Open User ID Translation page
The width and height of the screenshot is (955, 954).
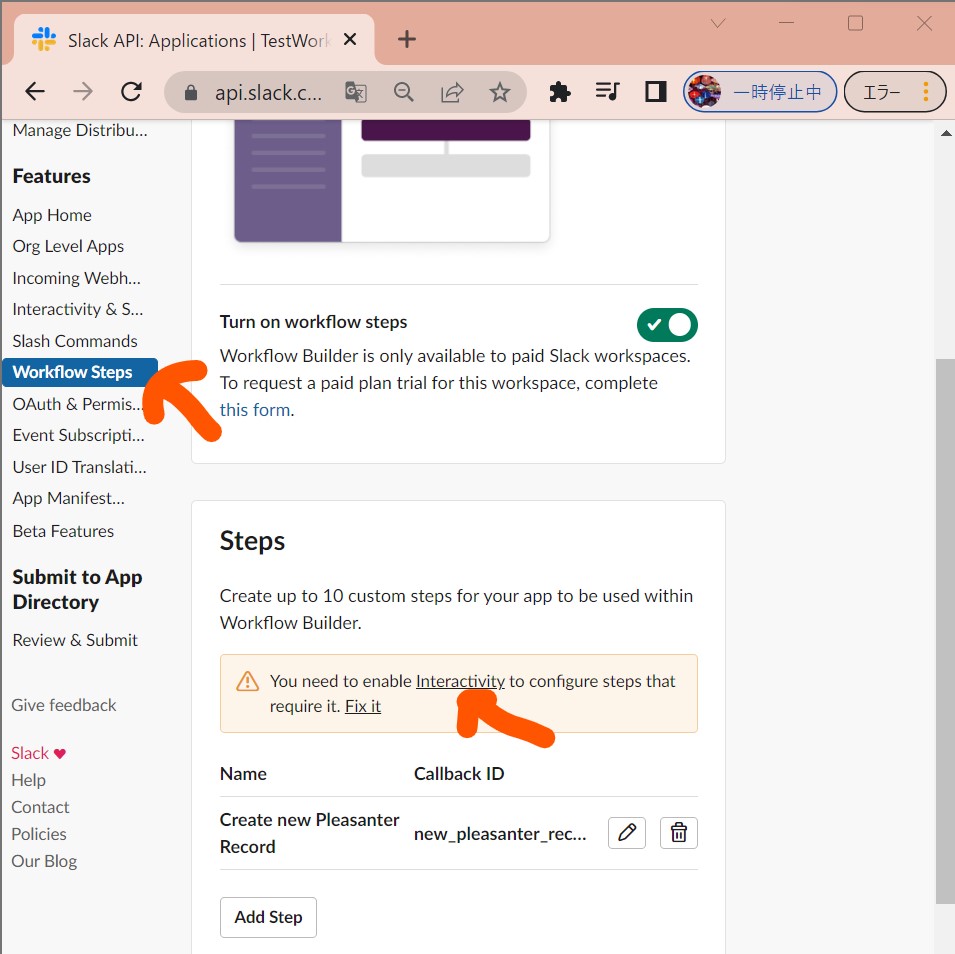(80, 467)
